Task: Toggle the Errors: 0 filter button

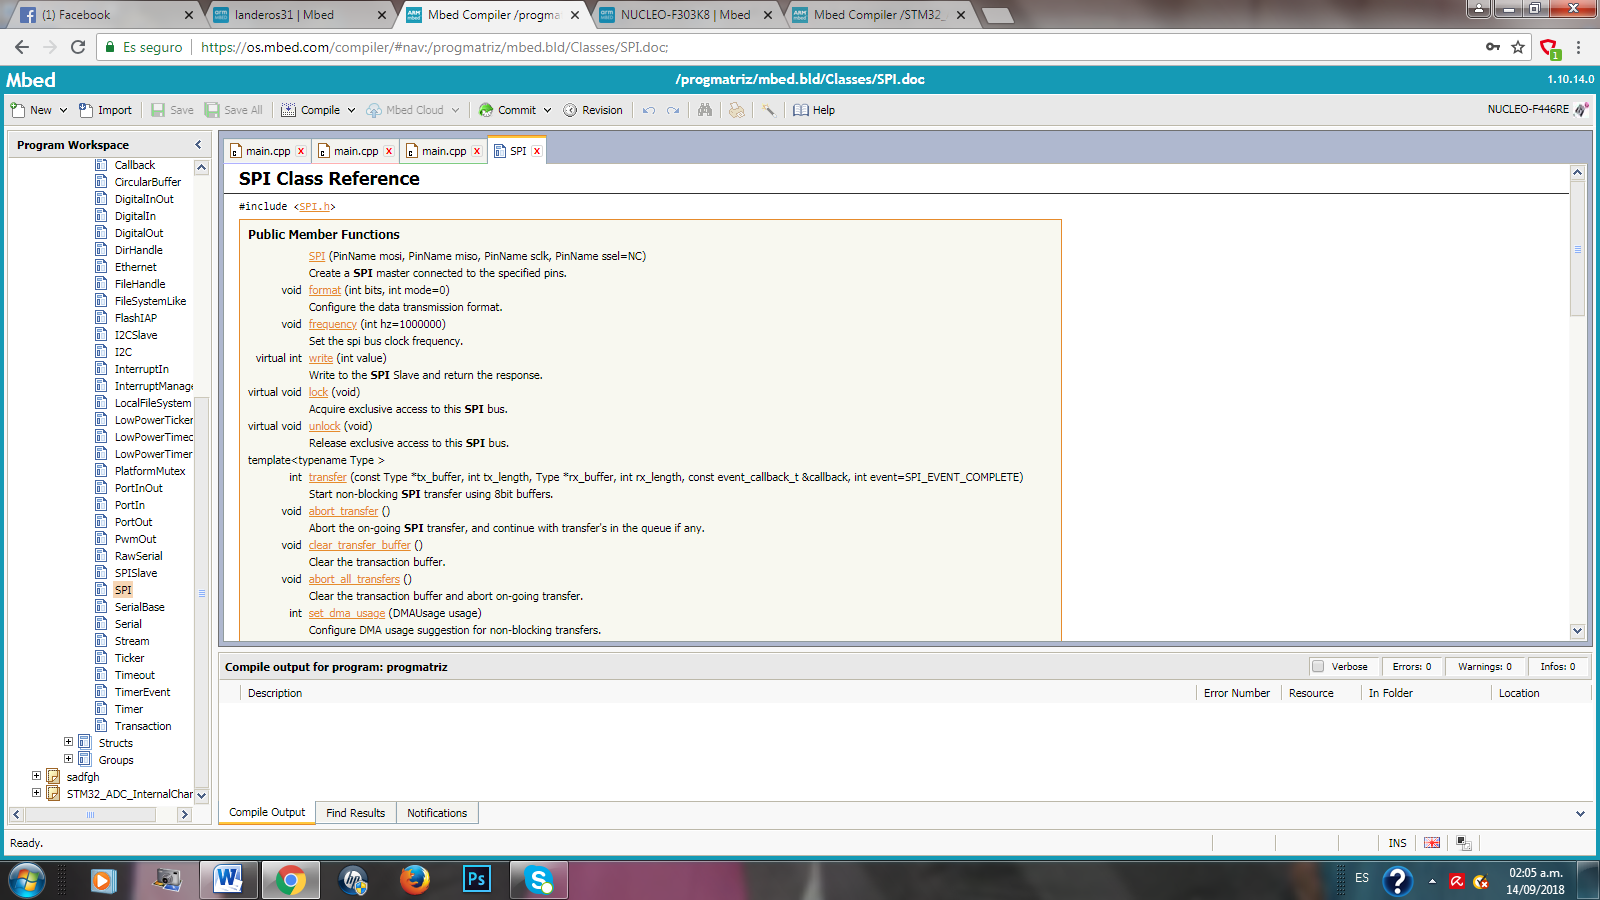Action: (1411, 667)
